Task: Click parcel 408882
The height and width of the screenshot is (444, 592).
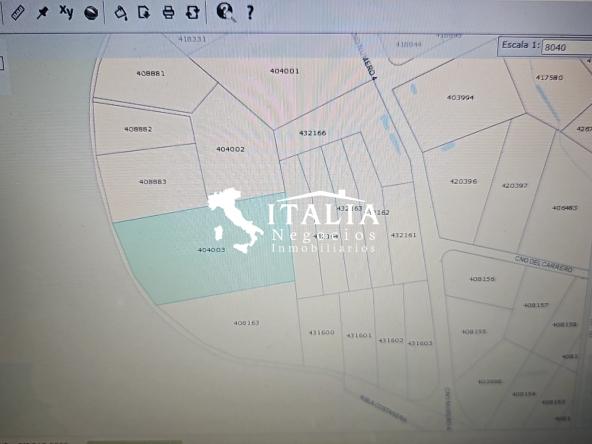Action: click(138, 129)
